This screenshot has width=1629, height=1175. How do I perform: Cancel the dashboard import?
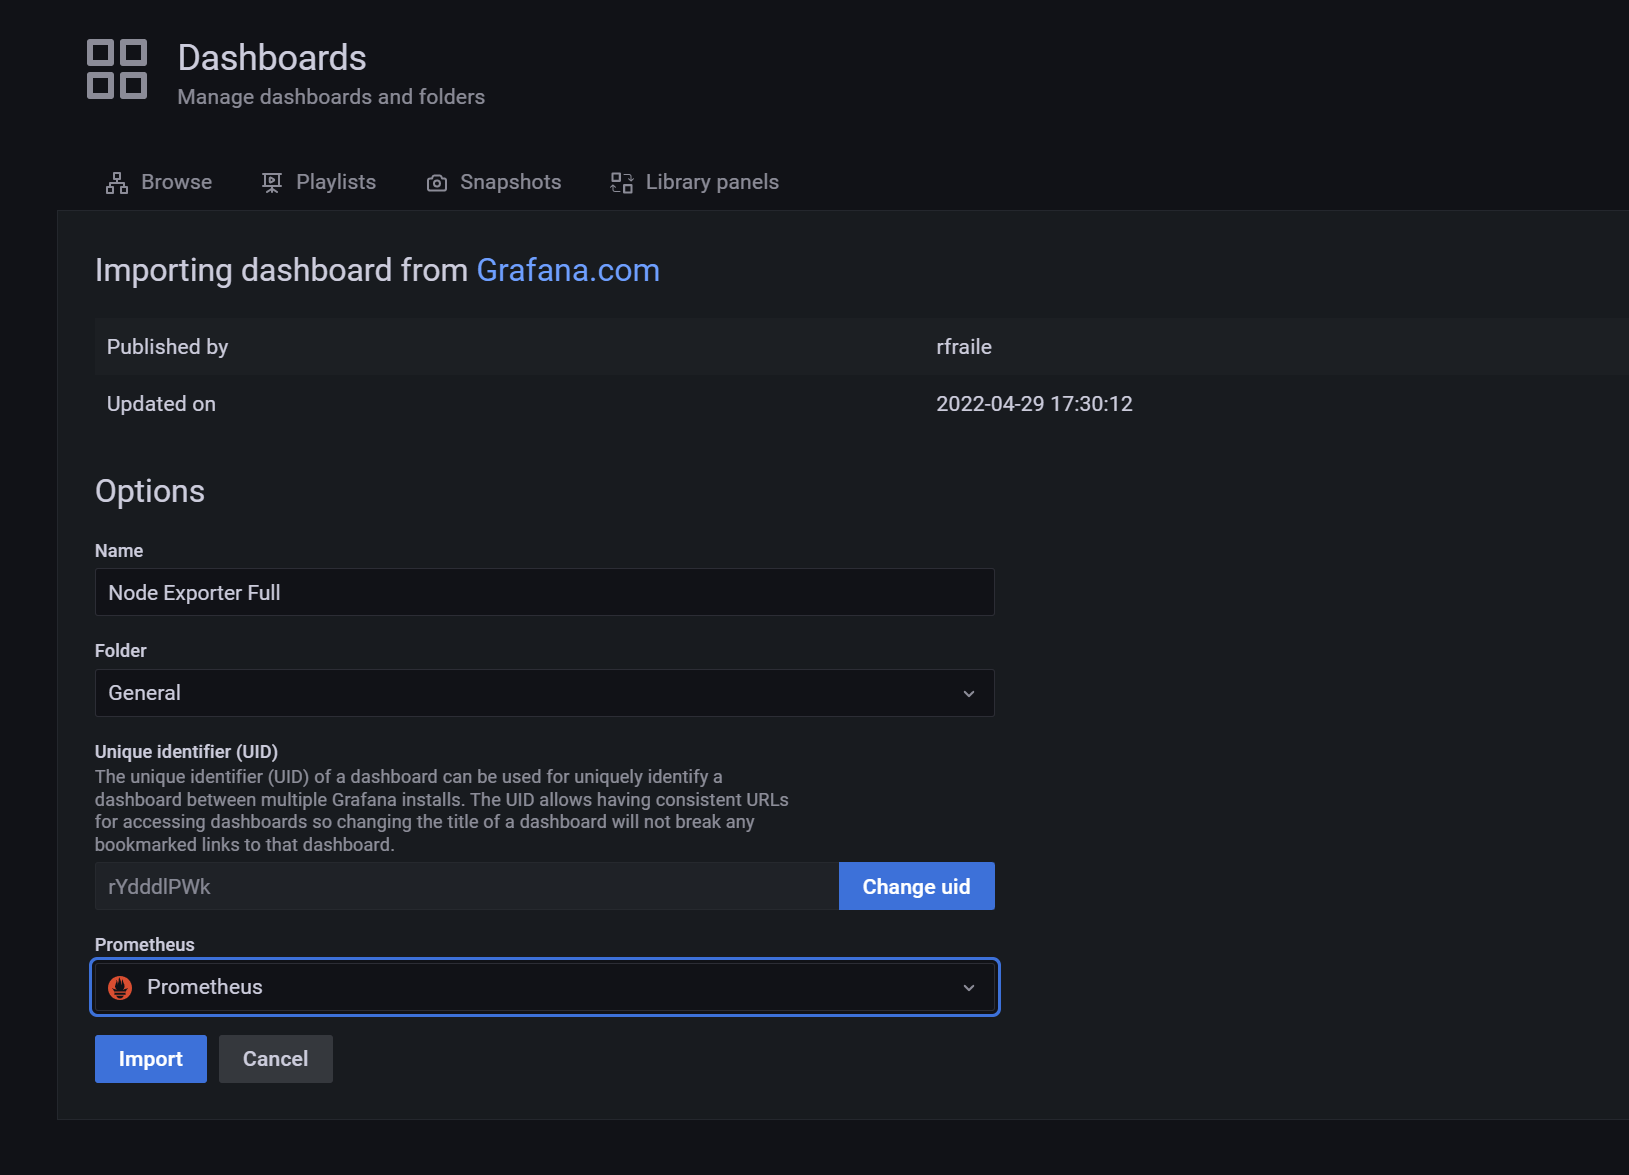[276, 1059]
